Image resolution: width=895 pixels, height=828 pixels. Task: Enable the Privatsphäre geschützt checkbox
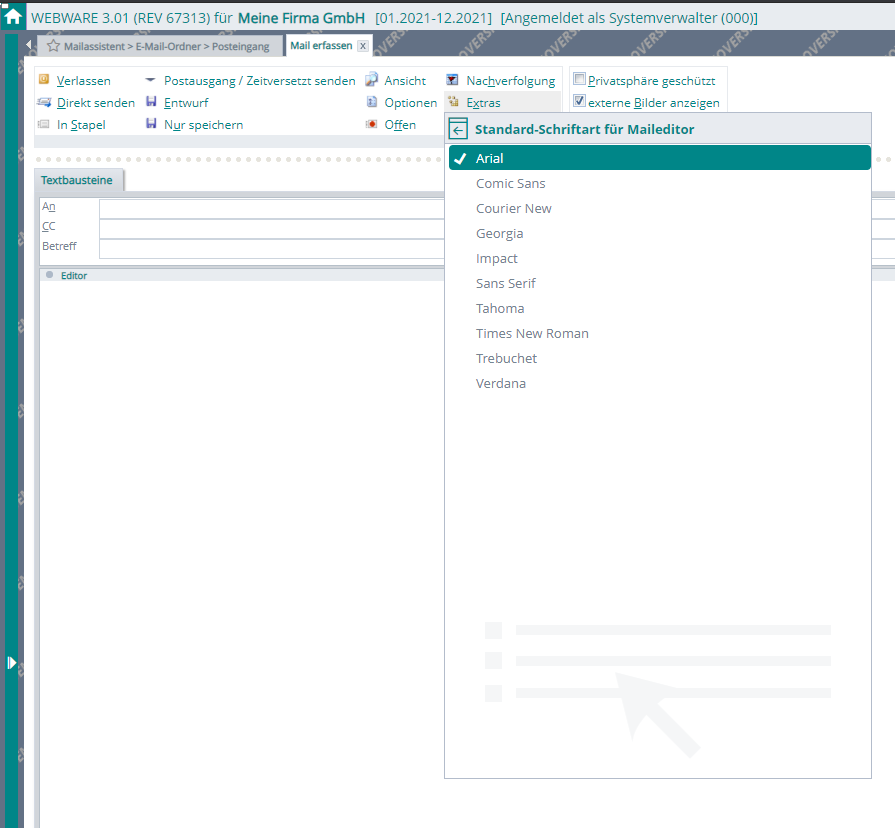(579, 79)
